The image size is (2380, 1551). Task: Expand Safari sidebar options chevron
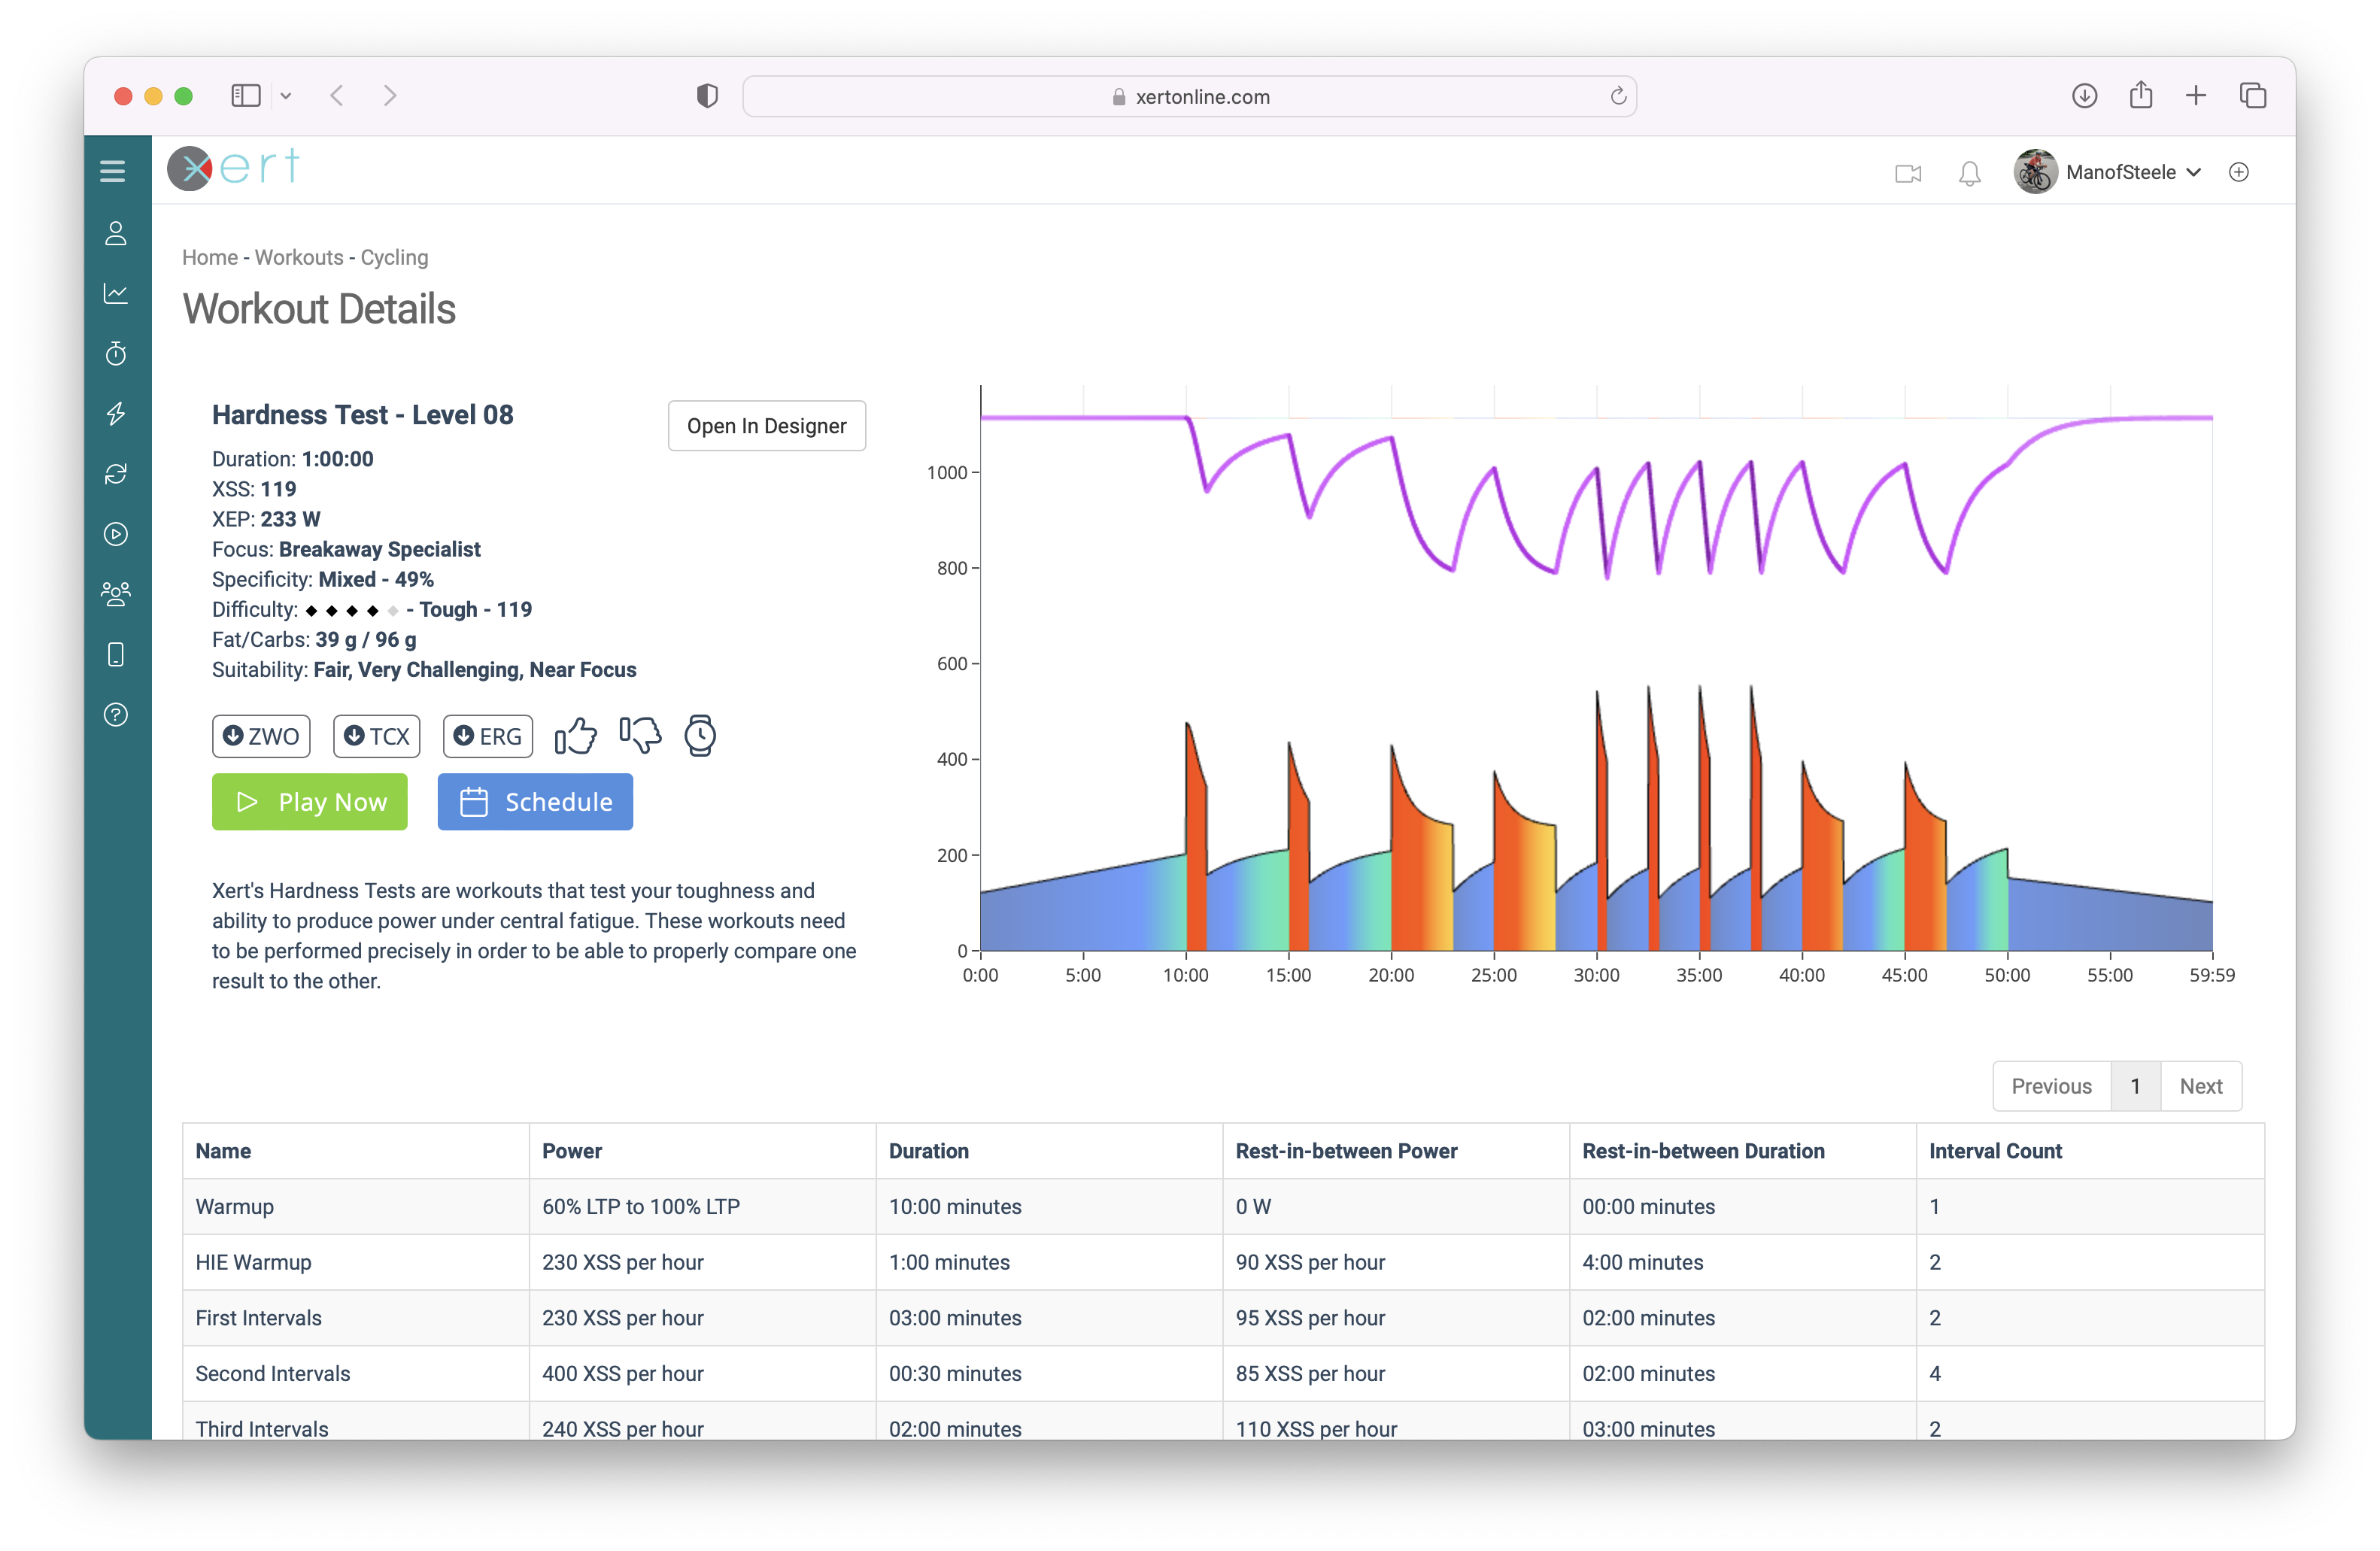(x=286, y=96)
